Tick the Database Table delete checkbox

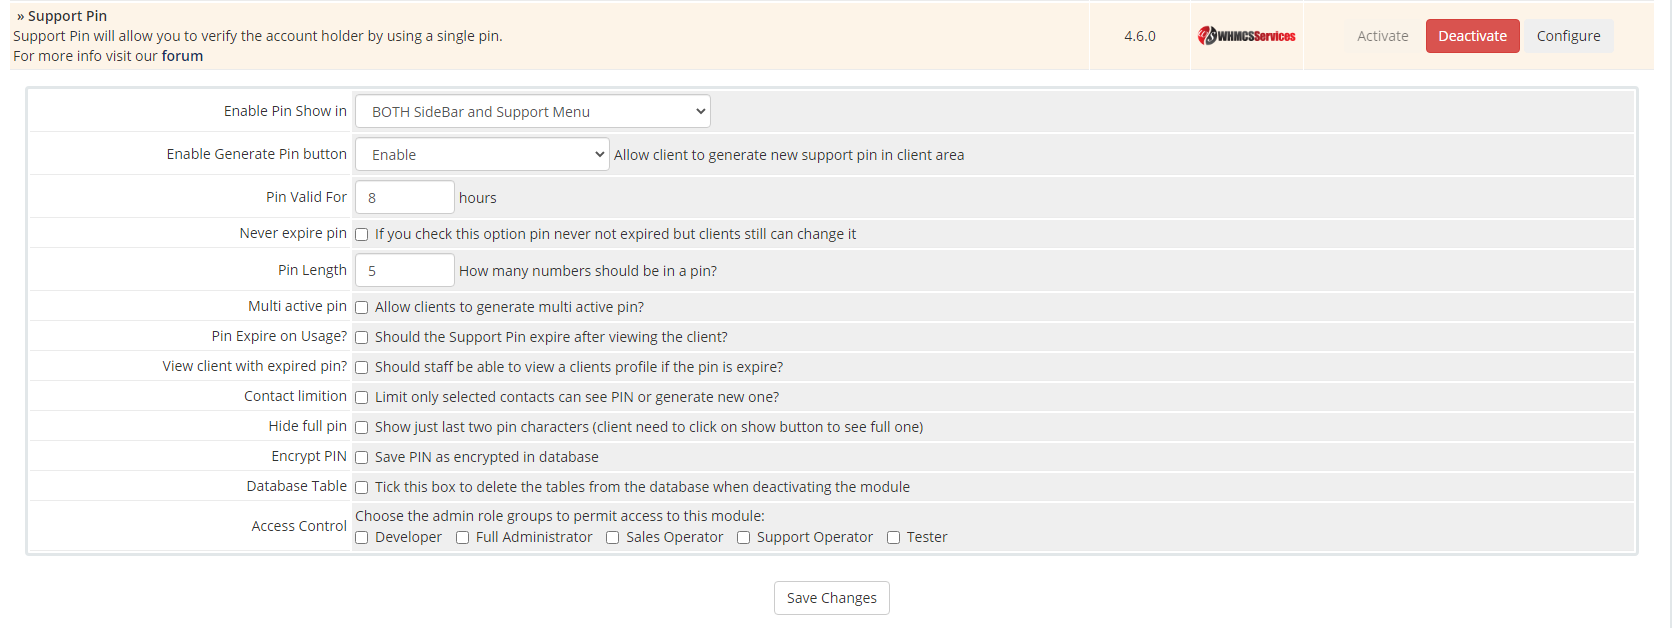pos(362,488)
